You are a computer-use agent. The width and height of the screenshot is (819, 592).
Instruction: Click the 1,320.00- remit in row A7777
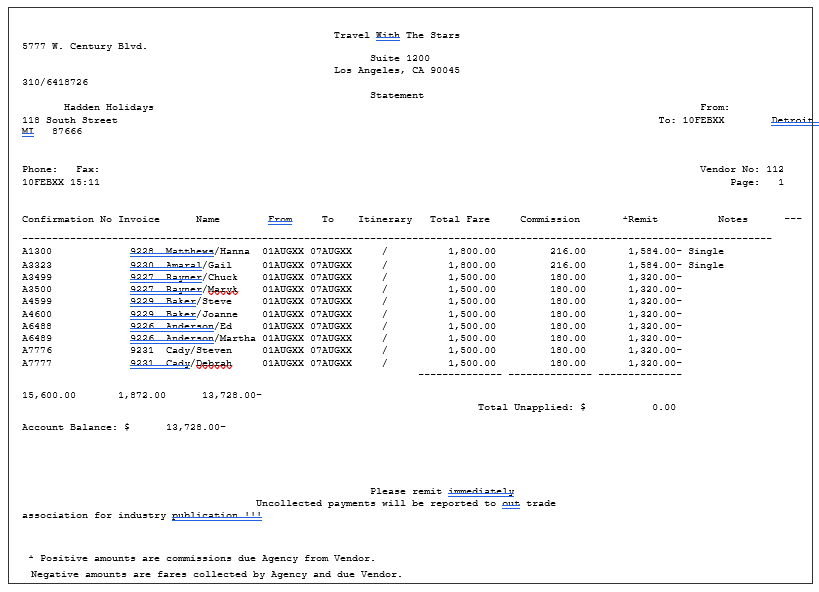pyautogui.click(x=655, y=363)
